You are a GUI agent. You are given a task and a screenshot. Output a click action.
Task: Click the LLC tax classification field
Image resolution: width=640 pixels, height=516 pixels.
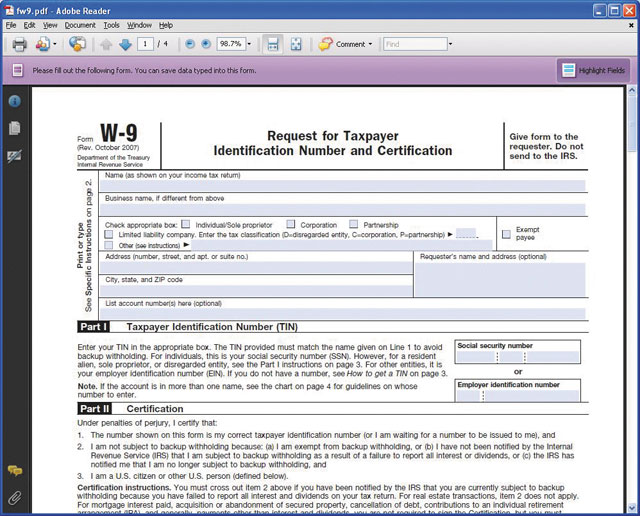tap(466, 234)
